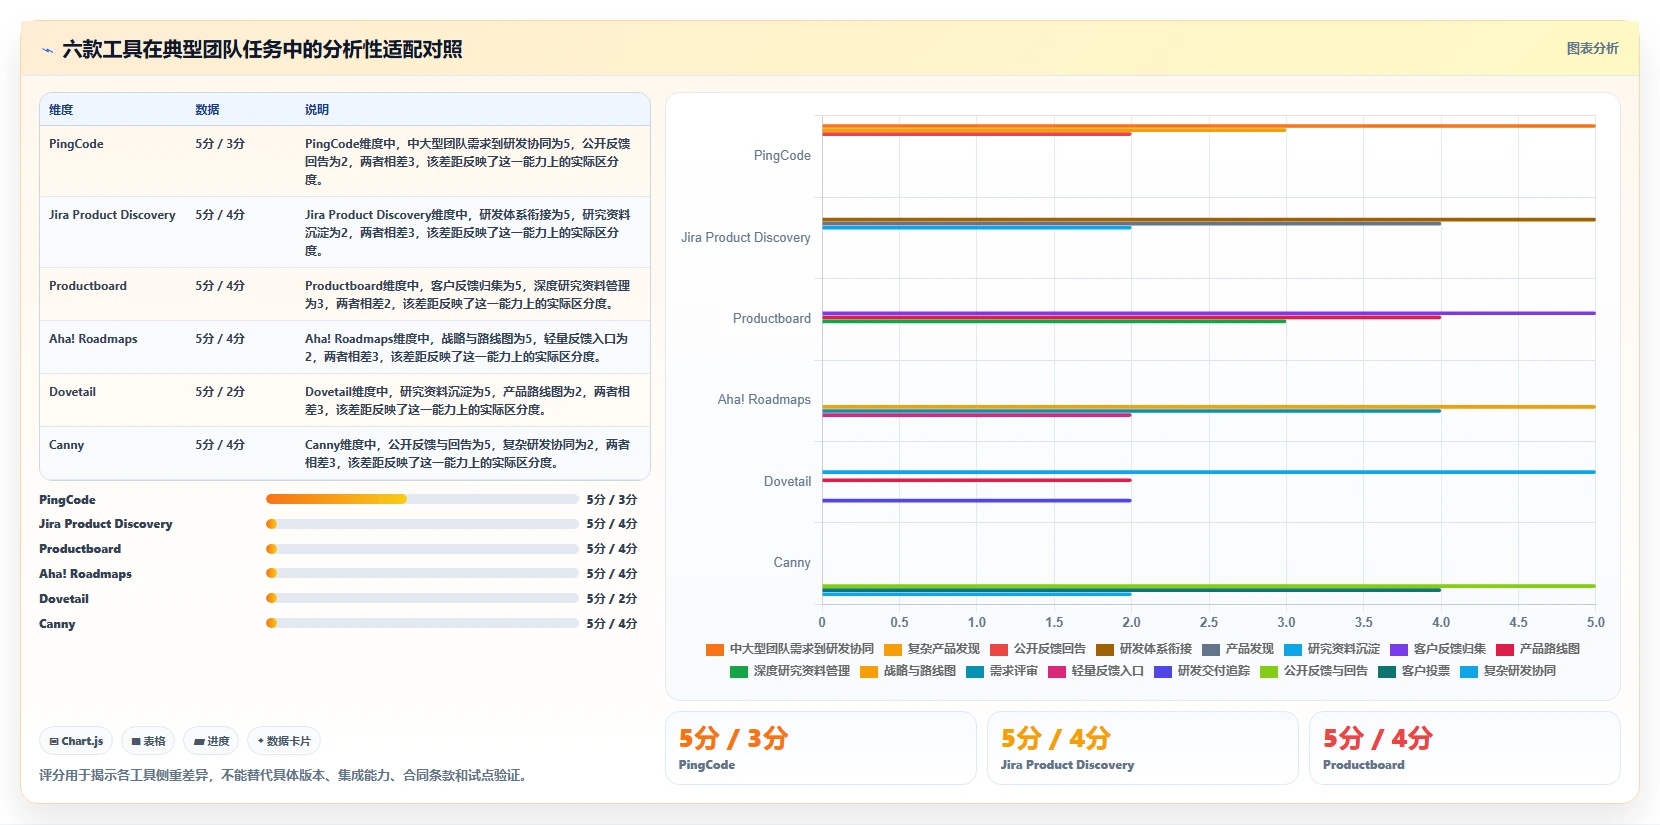Viewport: 1660px width, 825px height.
Task: Select the Canny table row name
Action: (66, 445)
